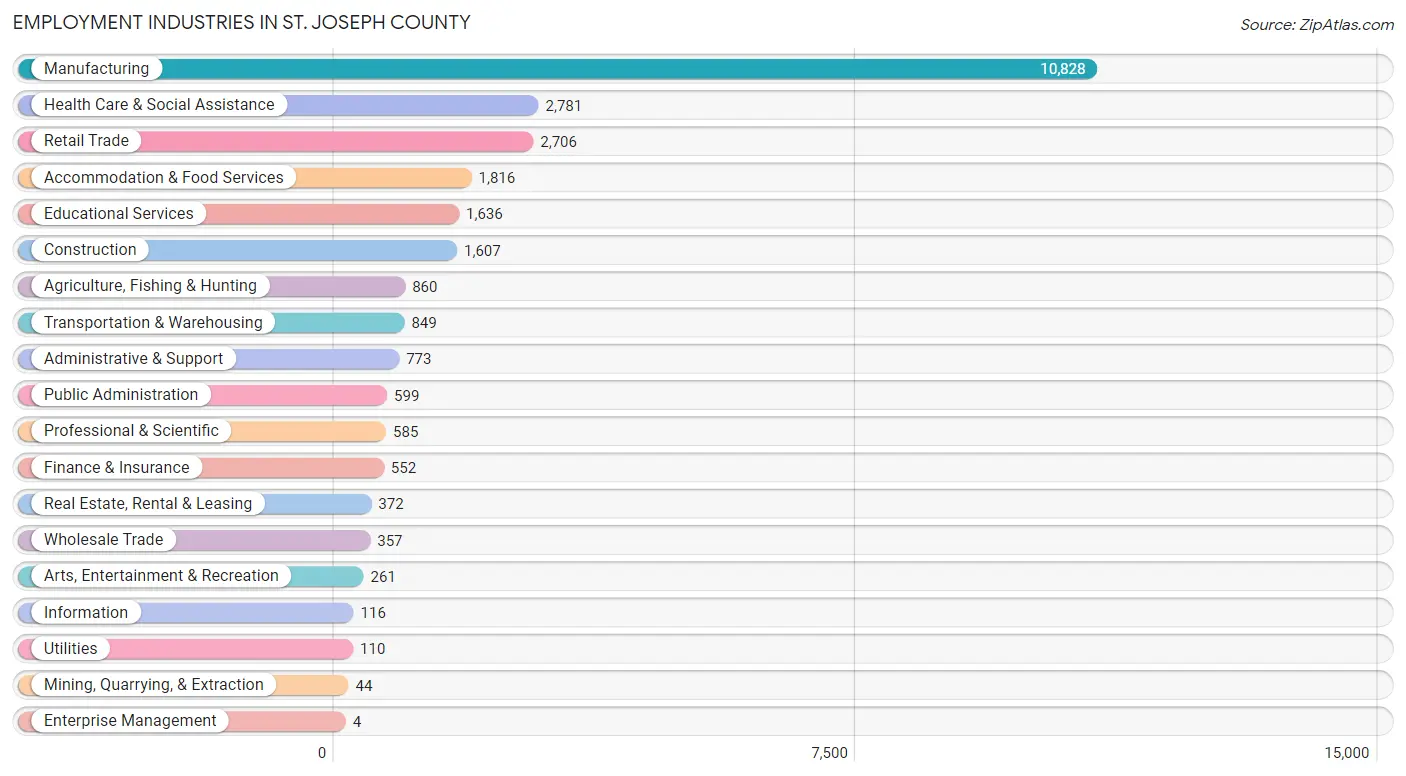This screenshot has height=776, width=1406.
Task: Select Mining, Quarrying, & Extraction label
Action: [x=154, y=685]
